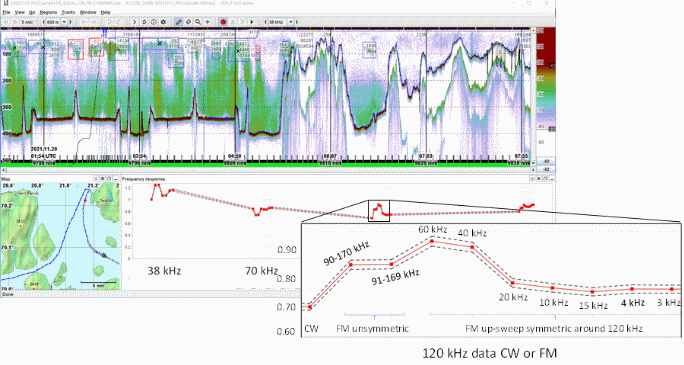The width and height of the screenshot is (684, 365).
Task: Minimize the Frequency response panel
Action: 552,179
